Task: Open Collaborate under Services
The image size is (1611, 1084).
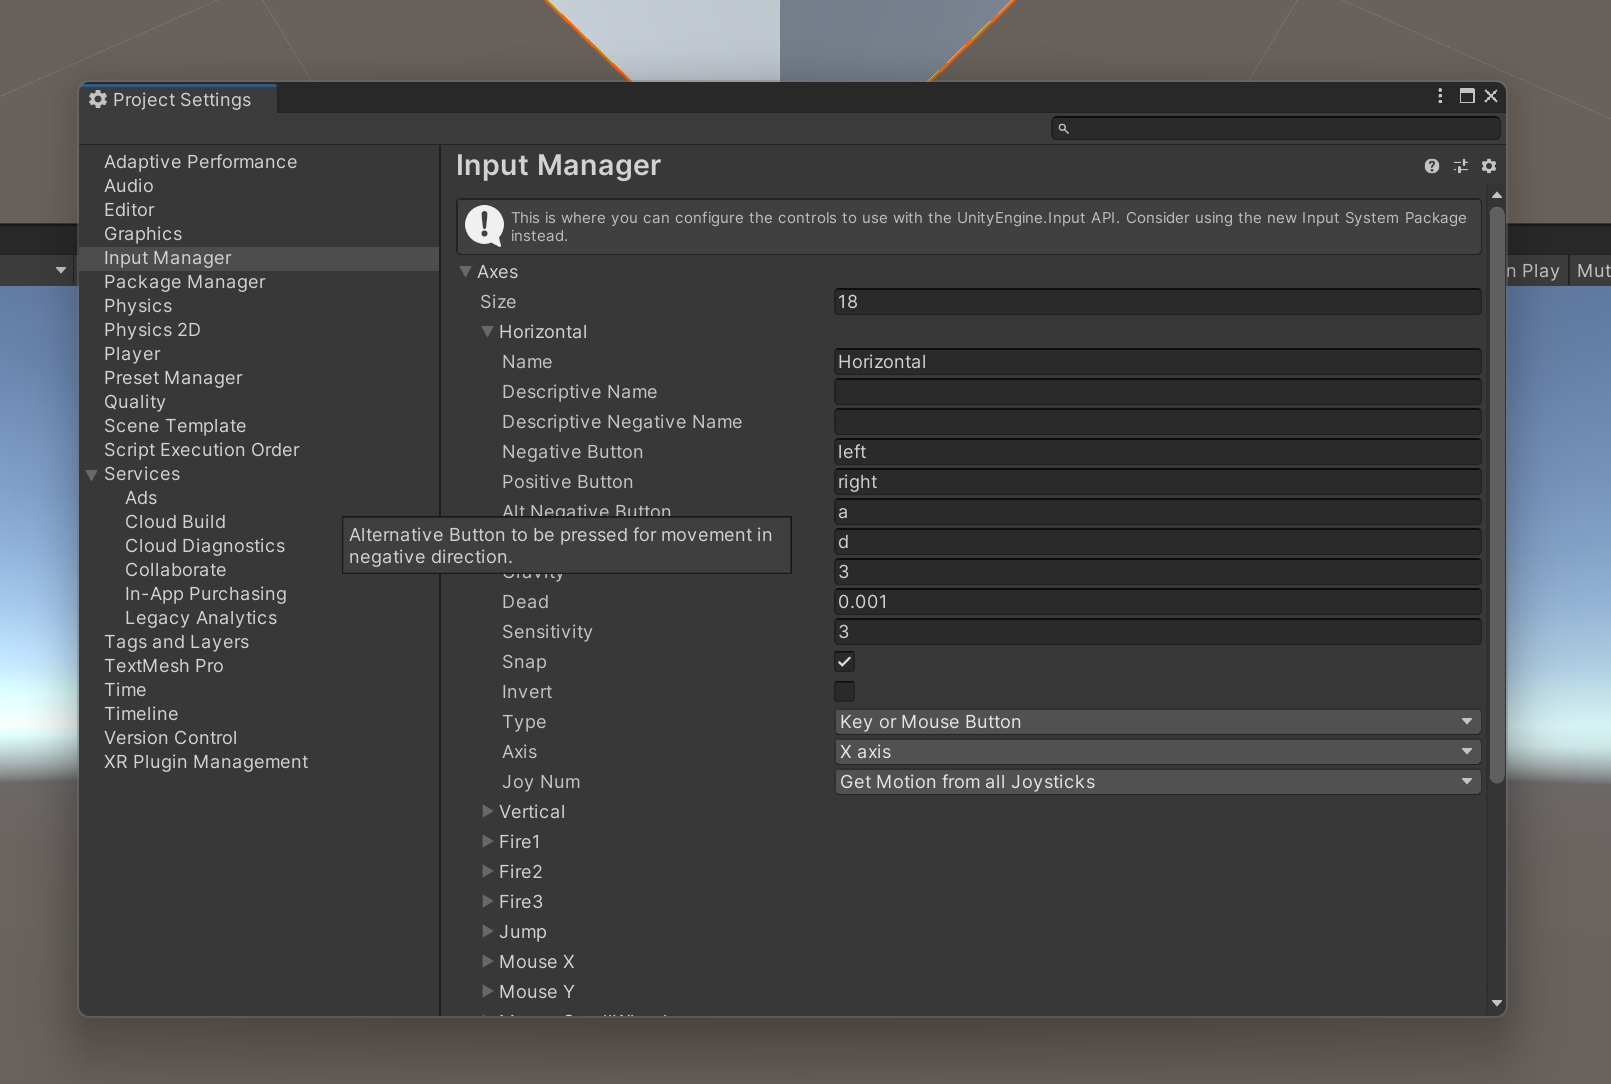Action: pyautogui.click(x=176, y=570)
